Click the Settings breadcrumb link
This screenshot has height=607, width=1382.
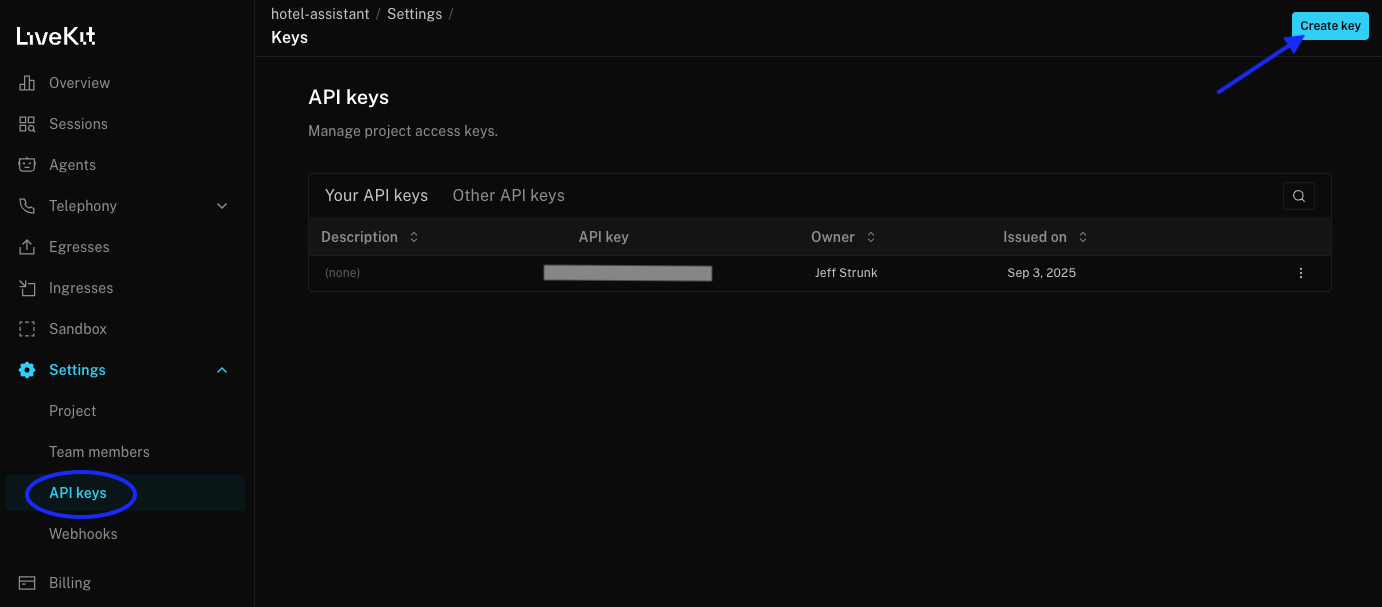coord(414,14)
